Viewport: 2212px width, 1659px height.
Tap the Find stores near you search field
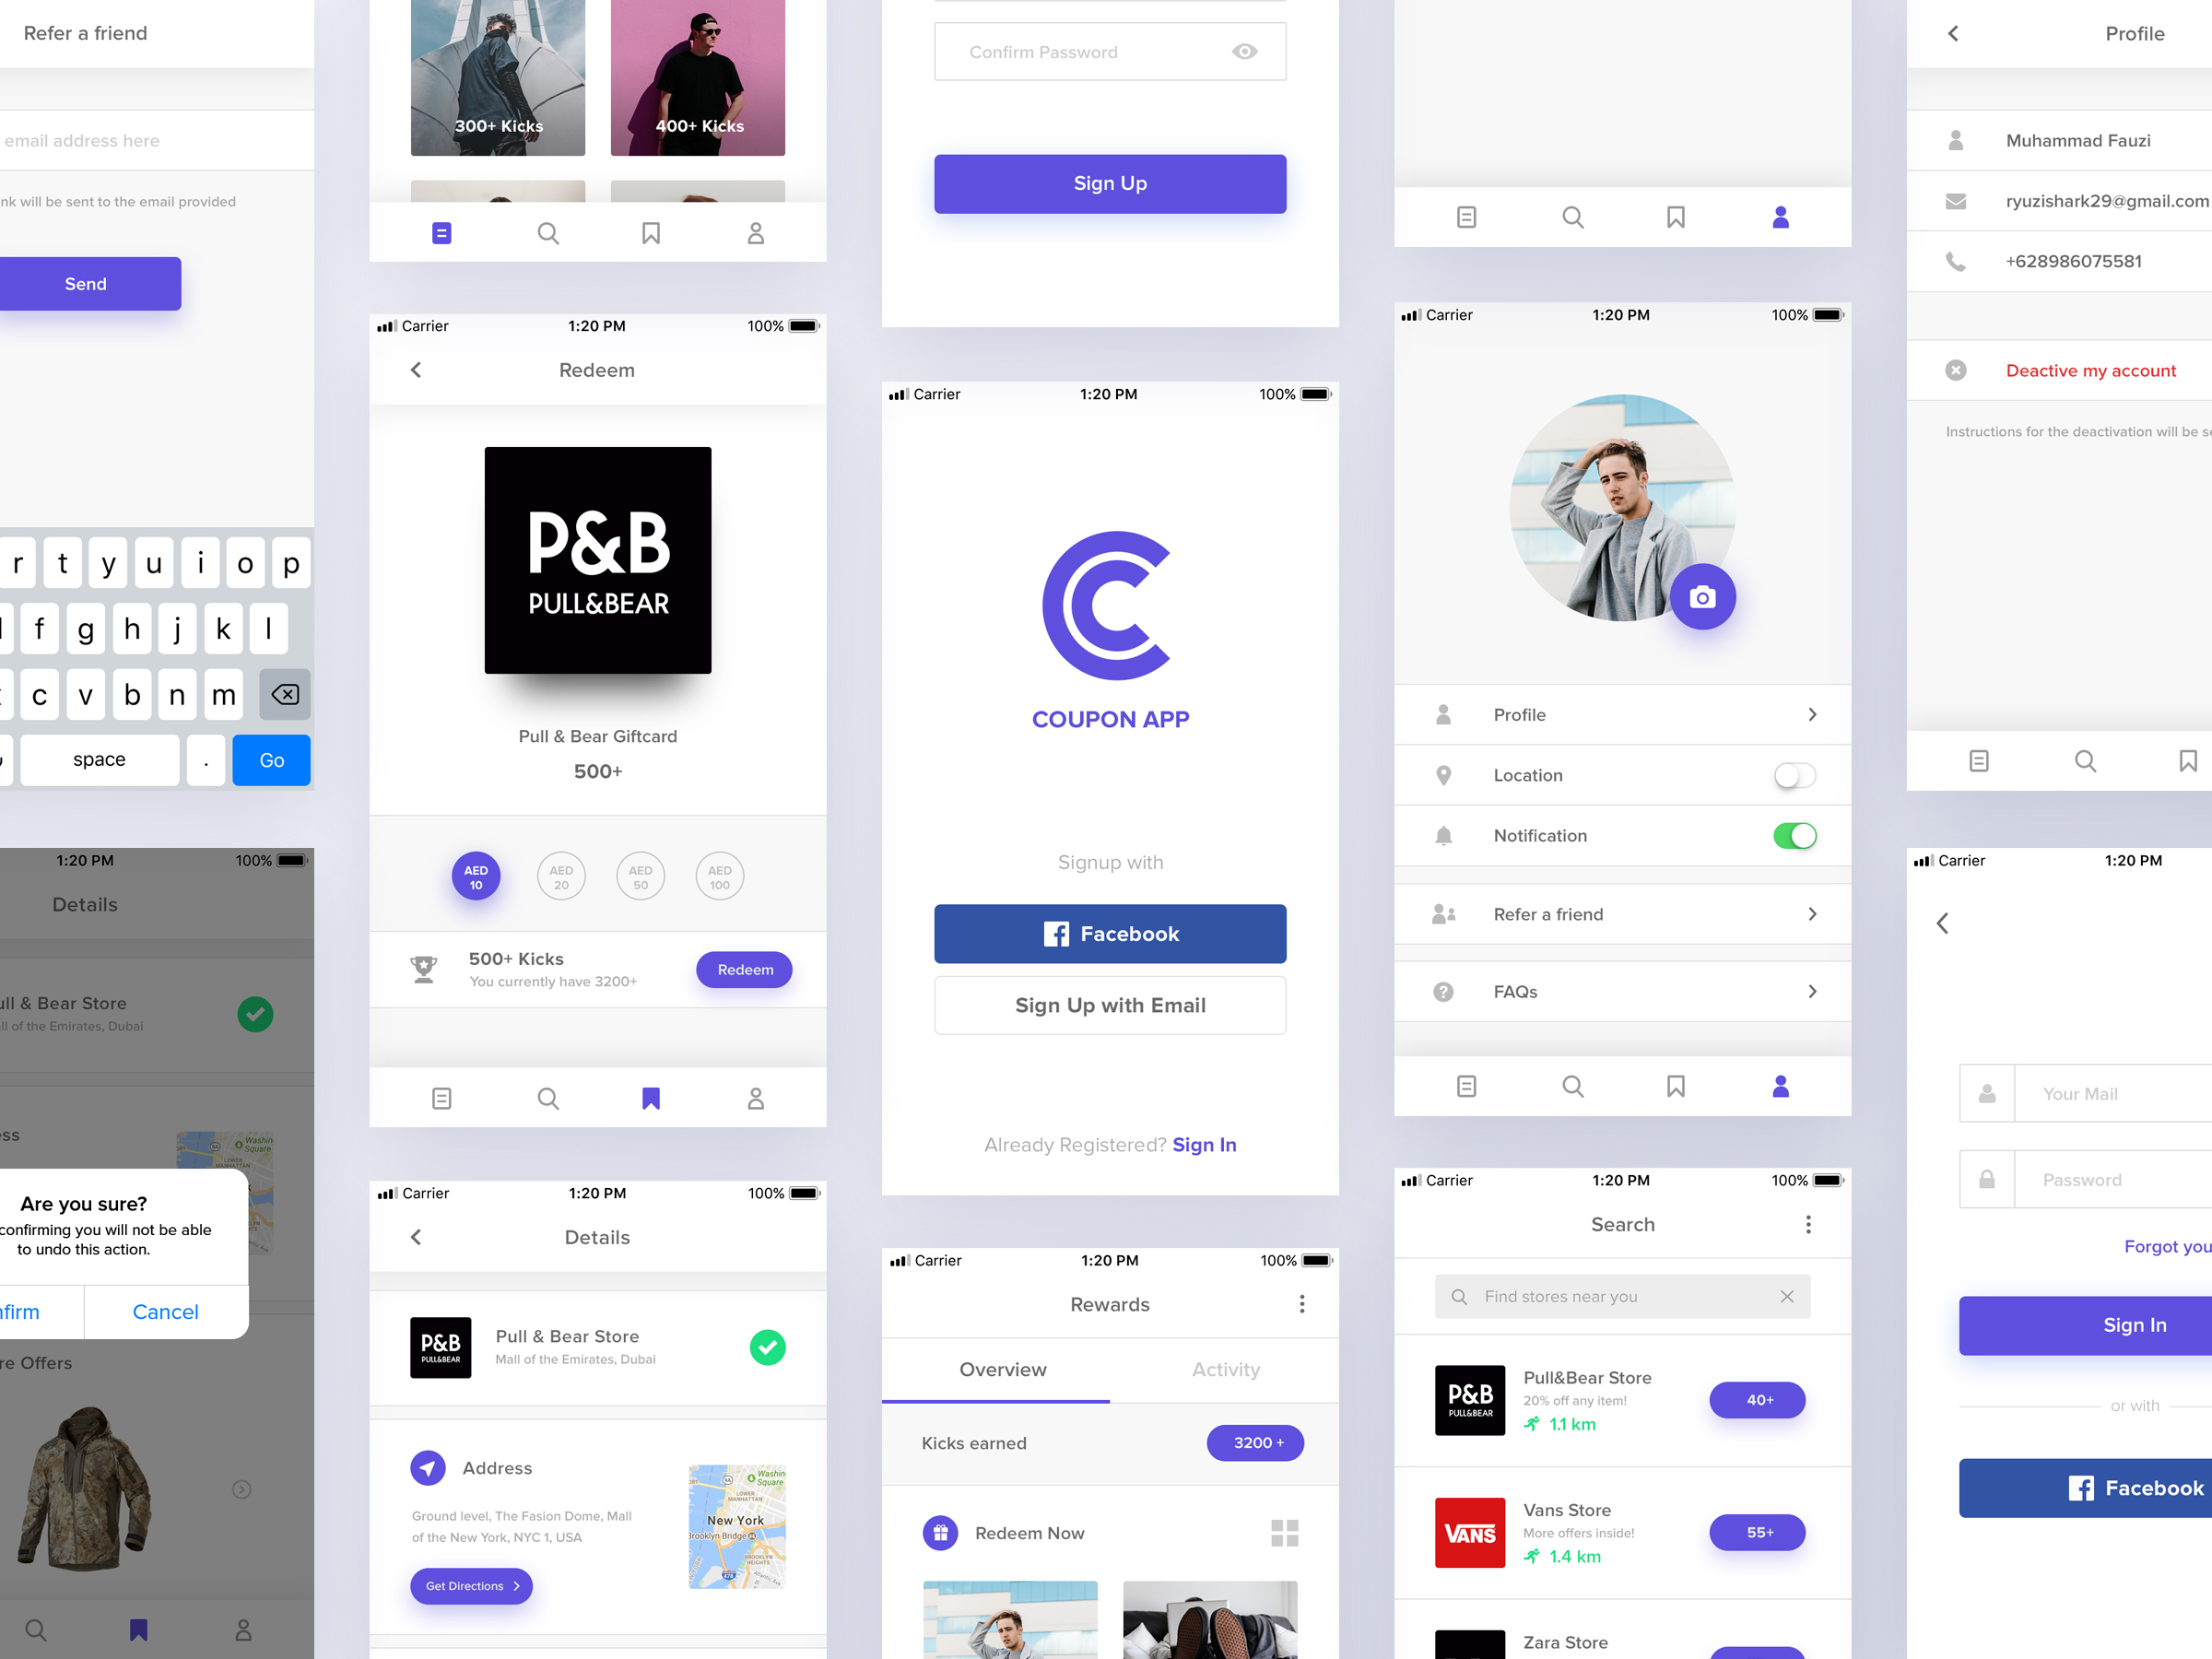click(1619, 1297)
